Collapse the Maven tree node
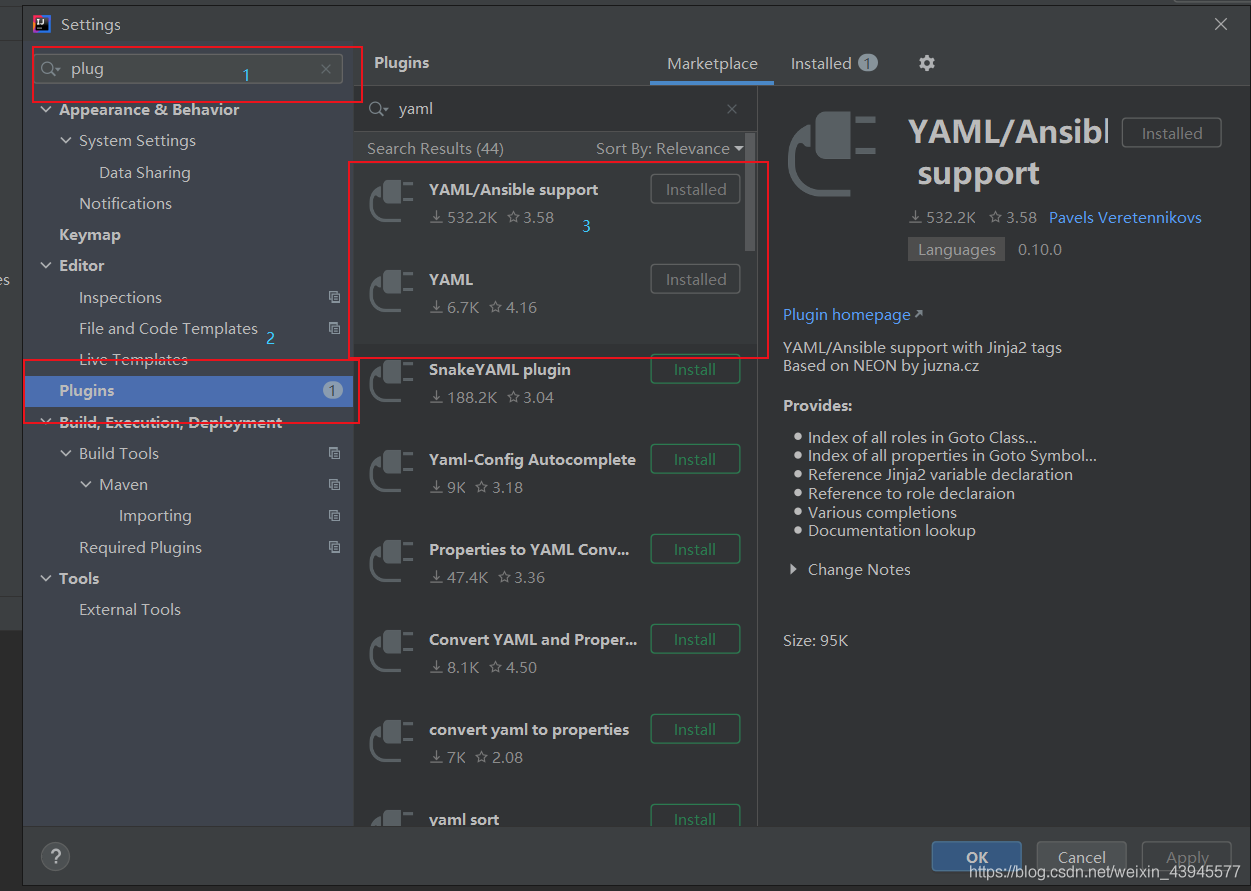Image resolution: width=1251 pixels, height=891 pixels. [x=86, y=485]
